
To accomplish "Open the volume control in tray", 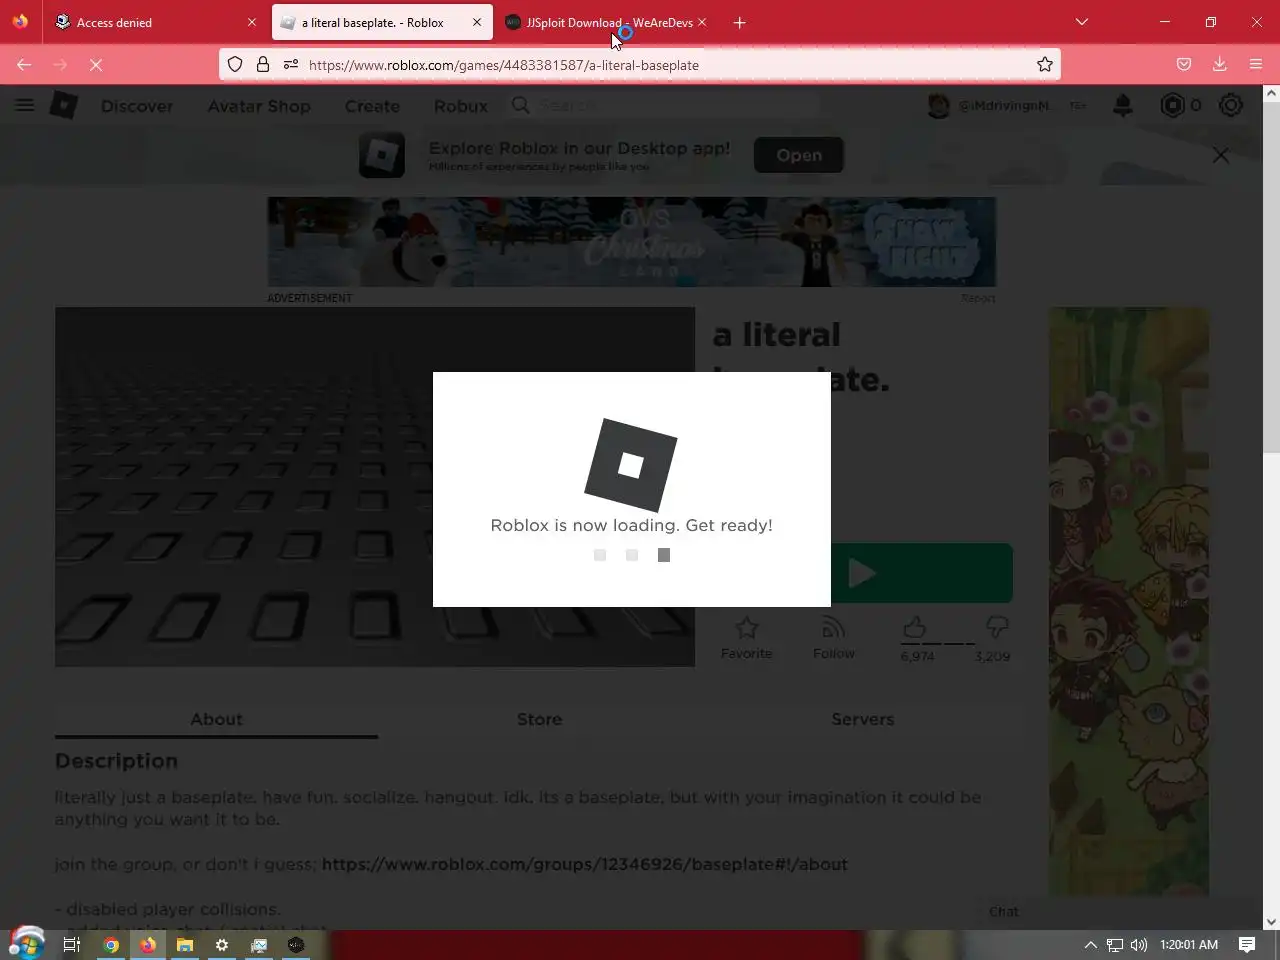I will (1139, 944).
